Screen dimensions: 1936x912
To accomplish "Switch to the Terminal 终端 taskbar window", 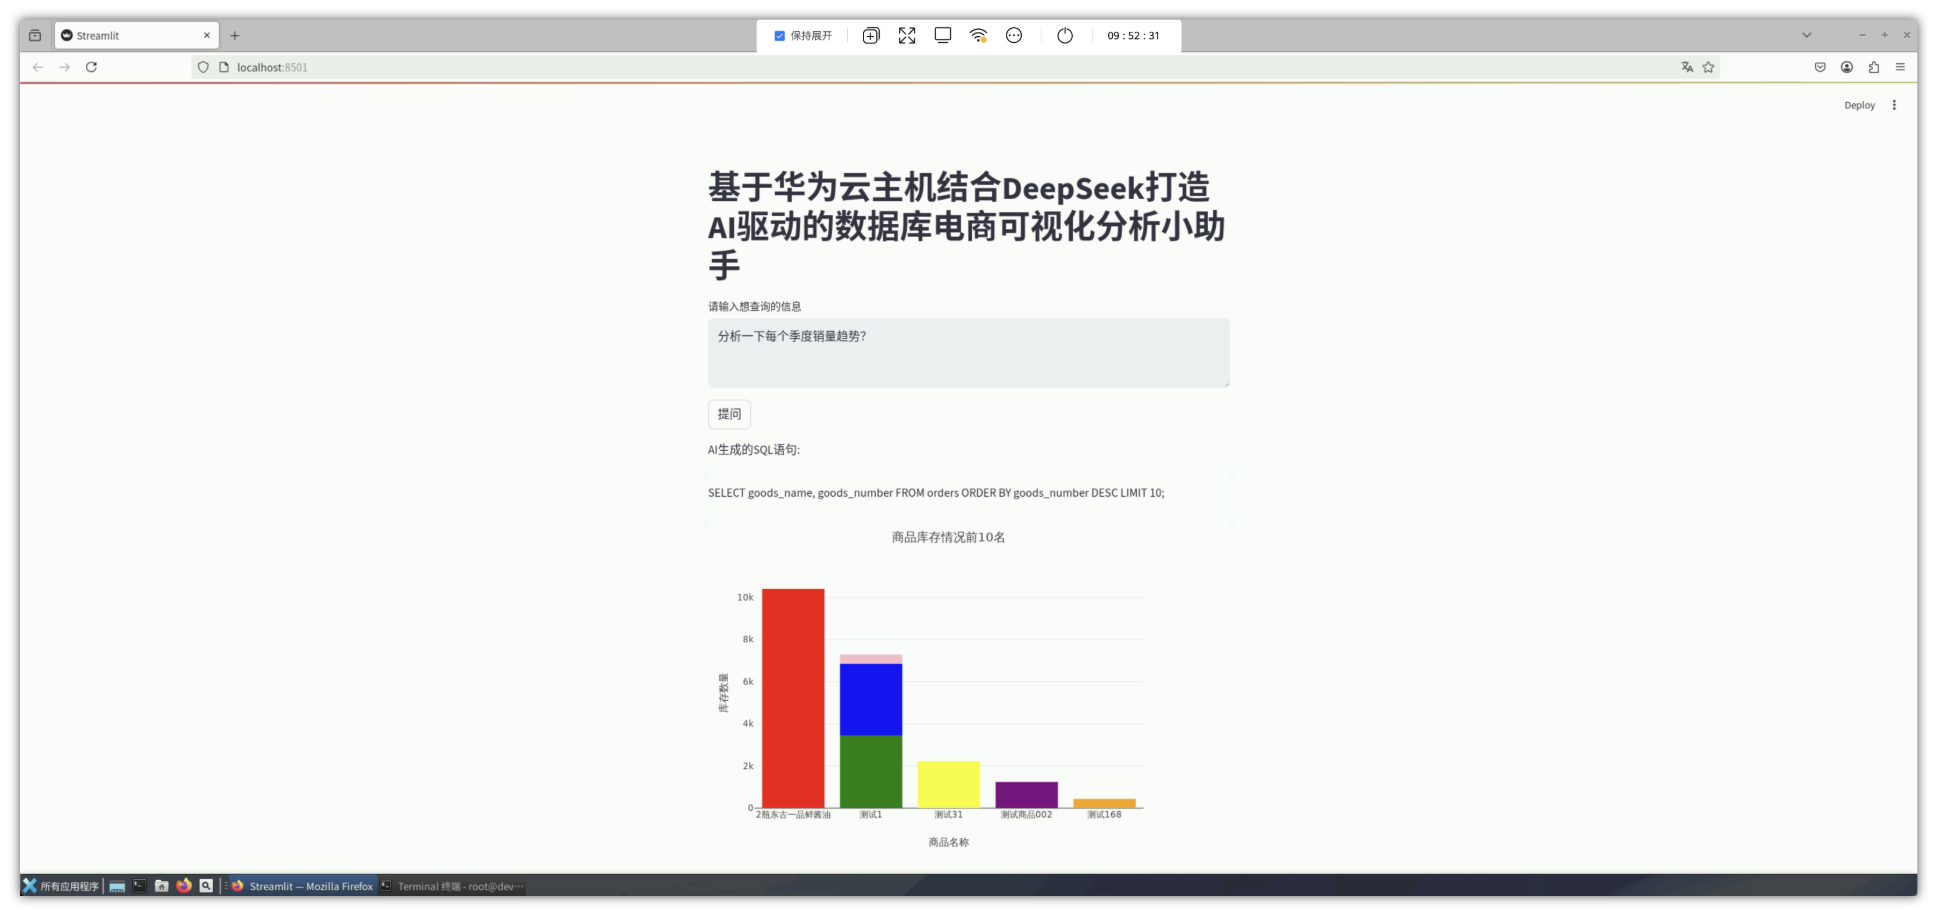I will [452, 886].
